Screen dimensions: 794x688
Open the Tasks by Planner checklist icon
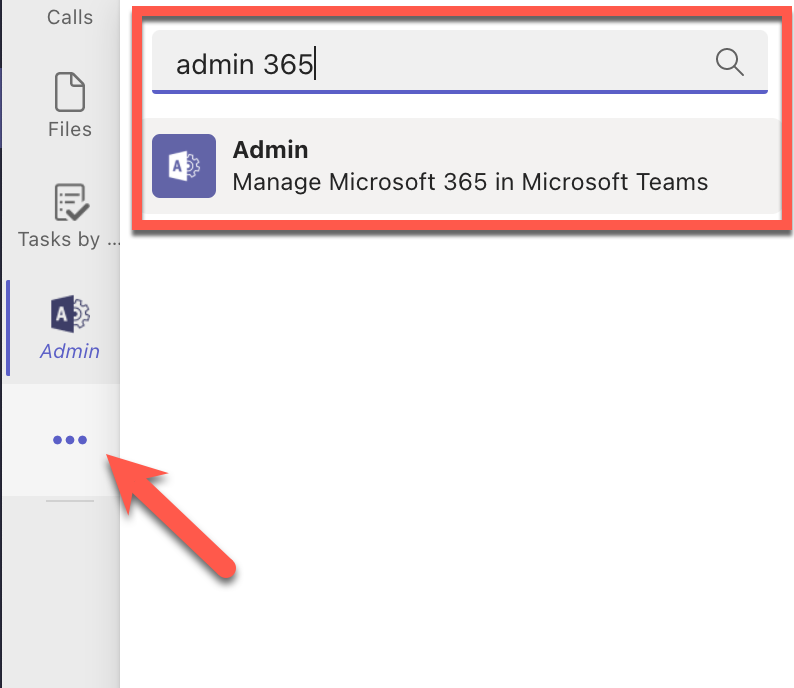72,203
